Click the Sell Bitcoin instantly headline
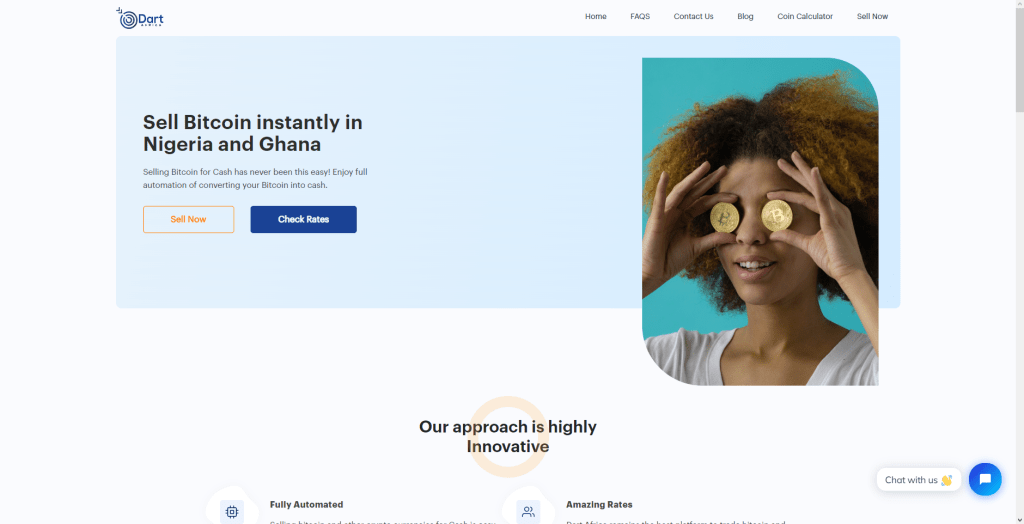Viewport: 1024px width, 524px height. pos(253,133)
